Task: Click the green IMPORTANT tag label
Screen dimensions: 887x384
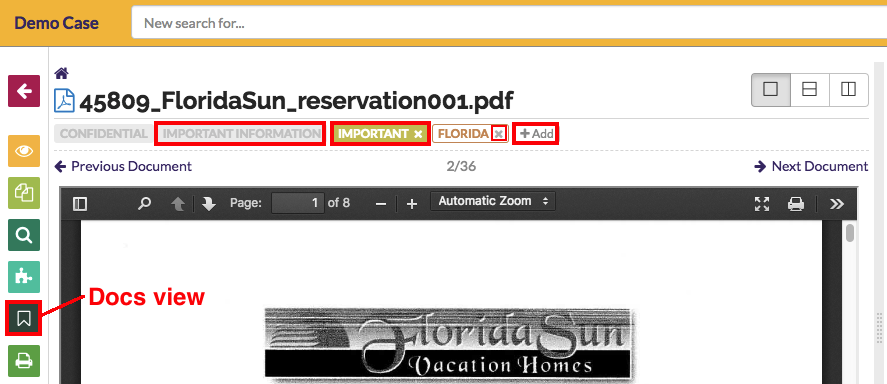Action: coord(373,134)
